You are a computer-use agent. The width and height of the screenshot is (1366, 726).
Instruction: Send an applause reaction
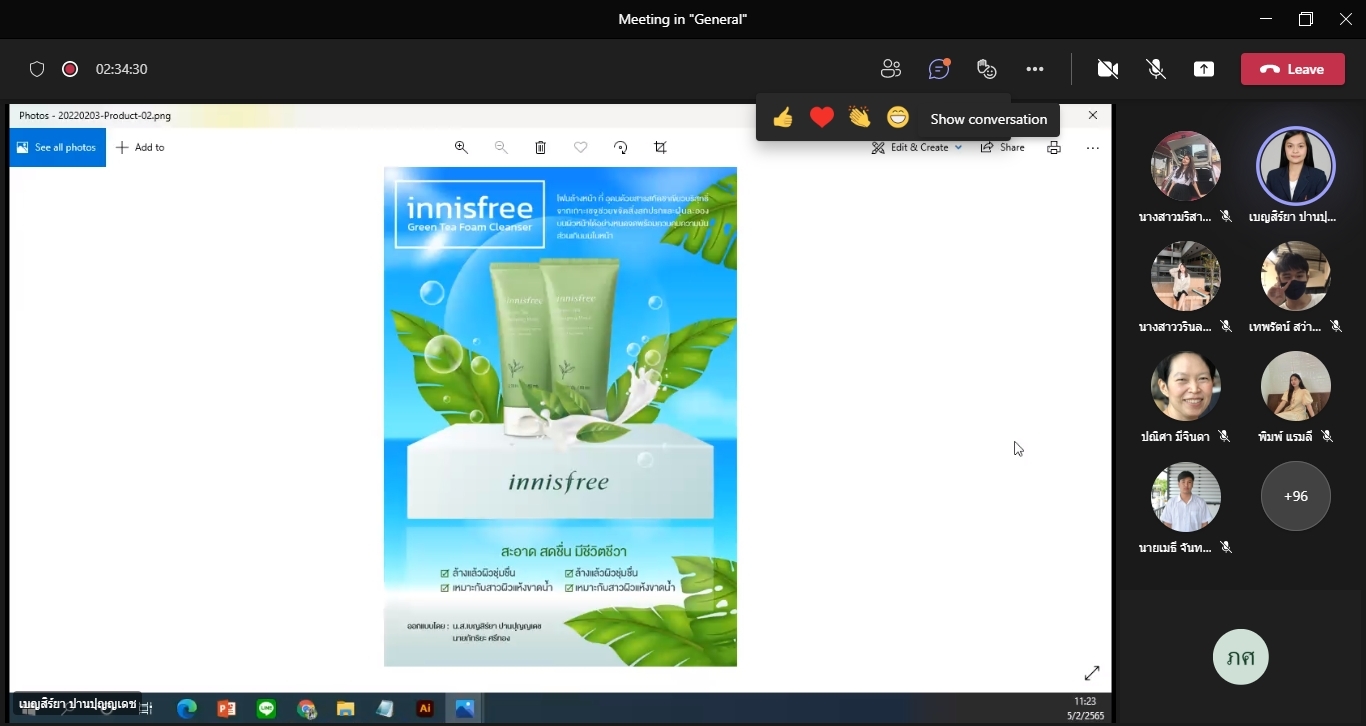(x=859, y=118)
